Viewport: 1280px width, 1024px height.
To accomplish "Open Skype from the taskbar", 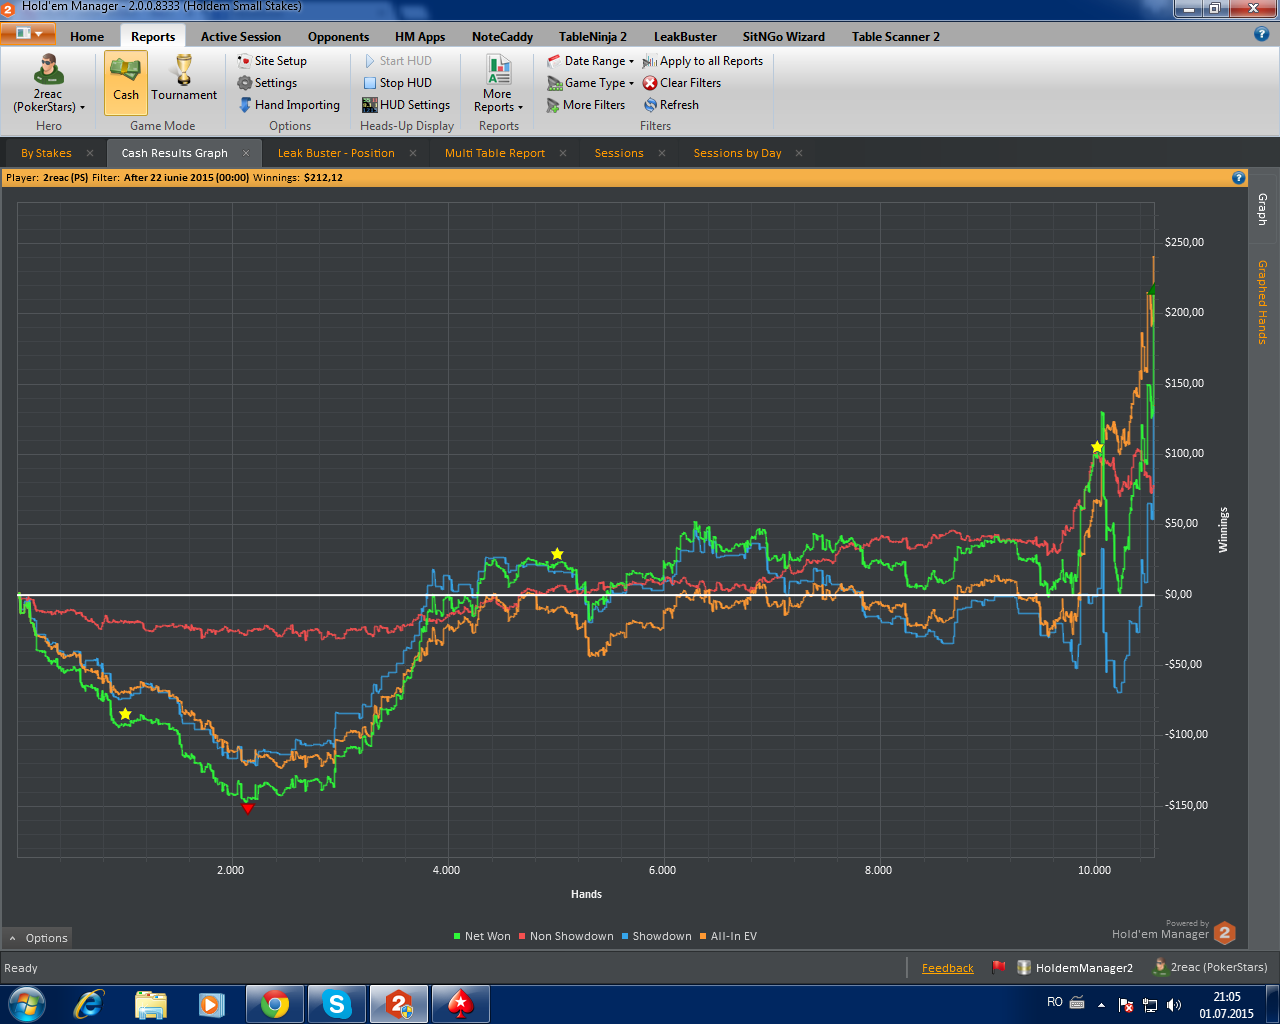I will click(x=337, y=1004).
